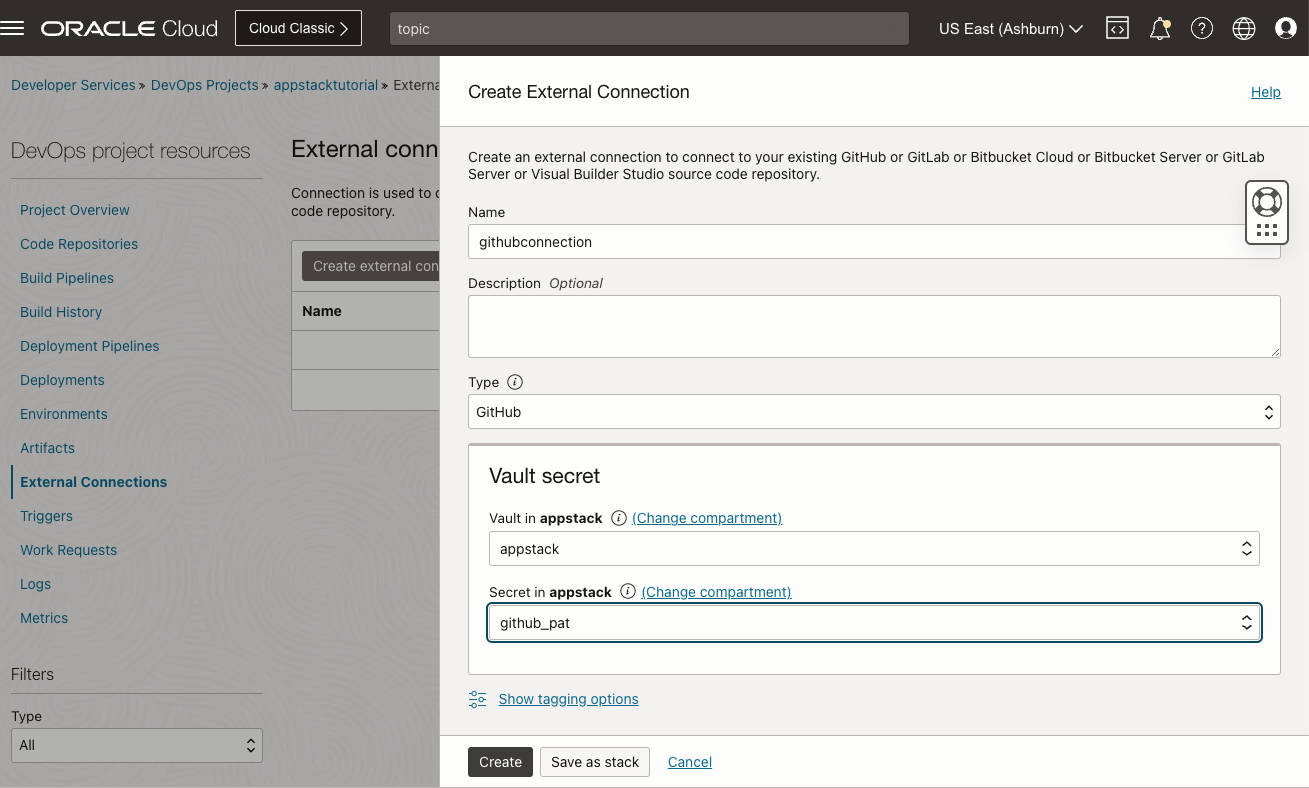This screenshot has width=1309, height=788.
Task: Open Triggers
Action: click(x=46, y=516)
